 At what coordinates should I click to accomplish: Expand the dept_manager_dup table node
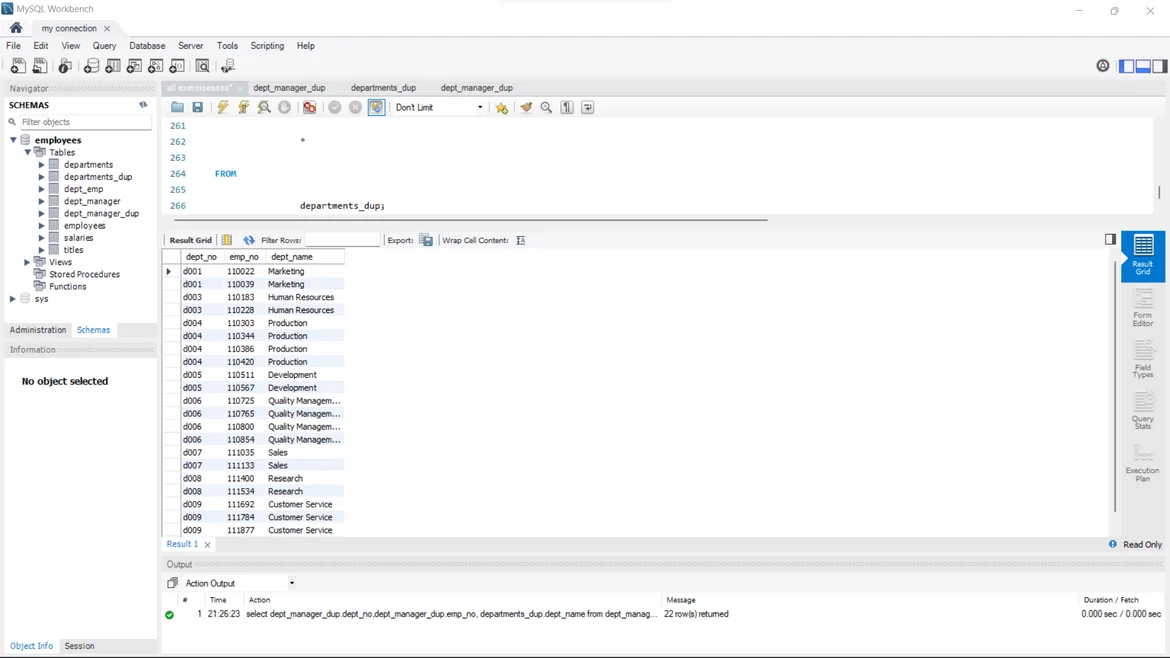pyautogui.click(x=42, y=213)
